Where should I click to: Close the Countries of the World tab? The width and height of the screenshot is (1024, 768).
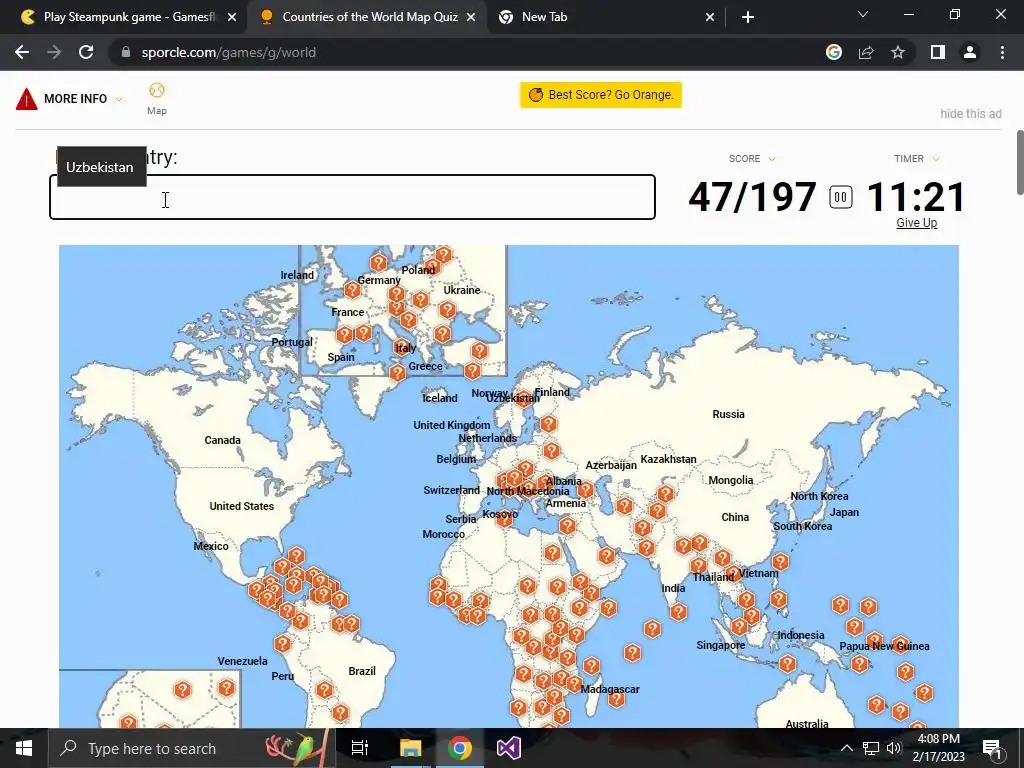click(x=471, y=18)
